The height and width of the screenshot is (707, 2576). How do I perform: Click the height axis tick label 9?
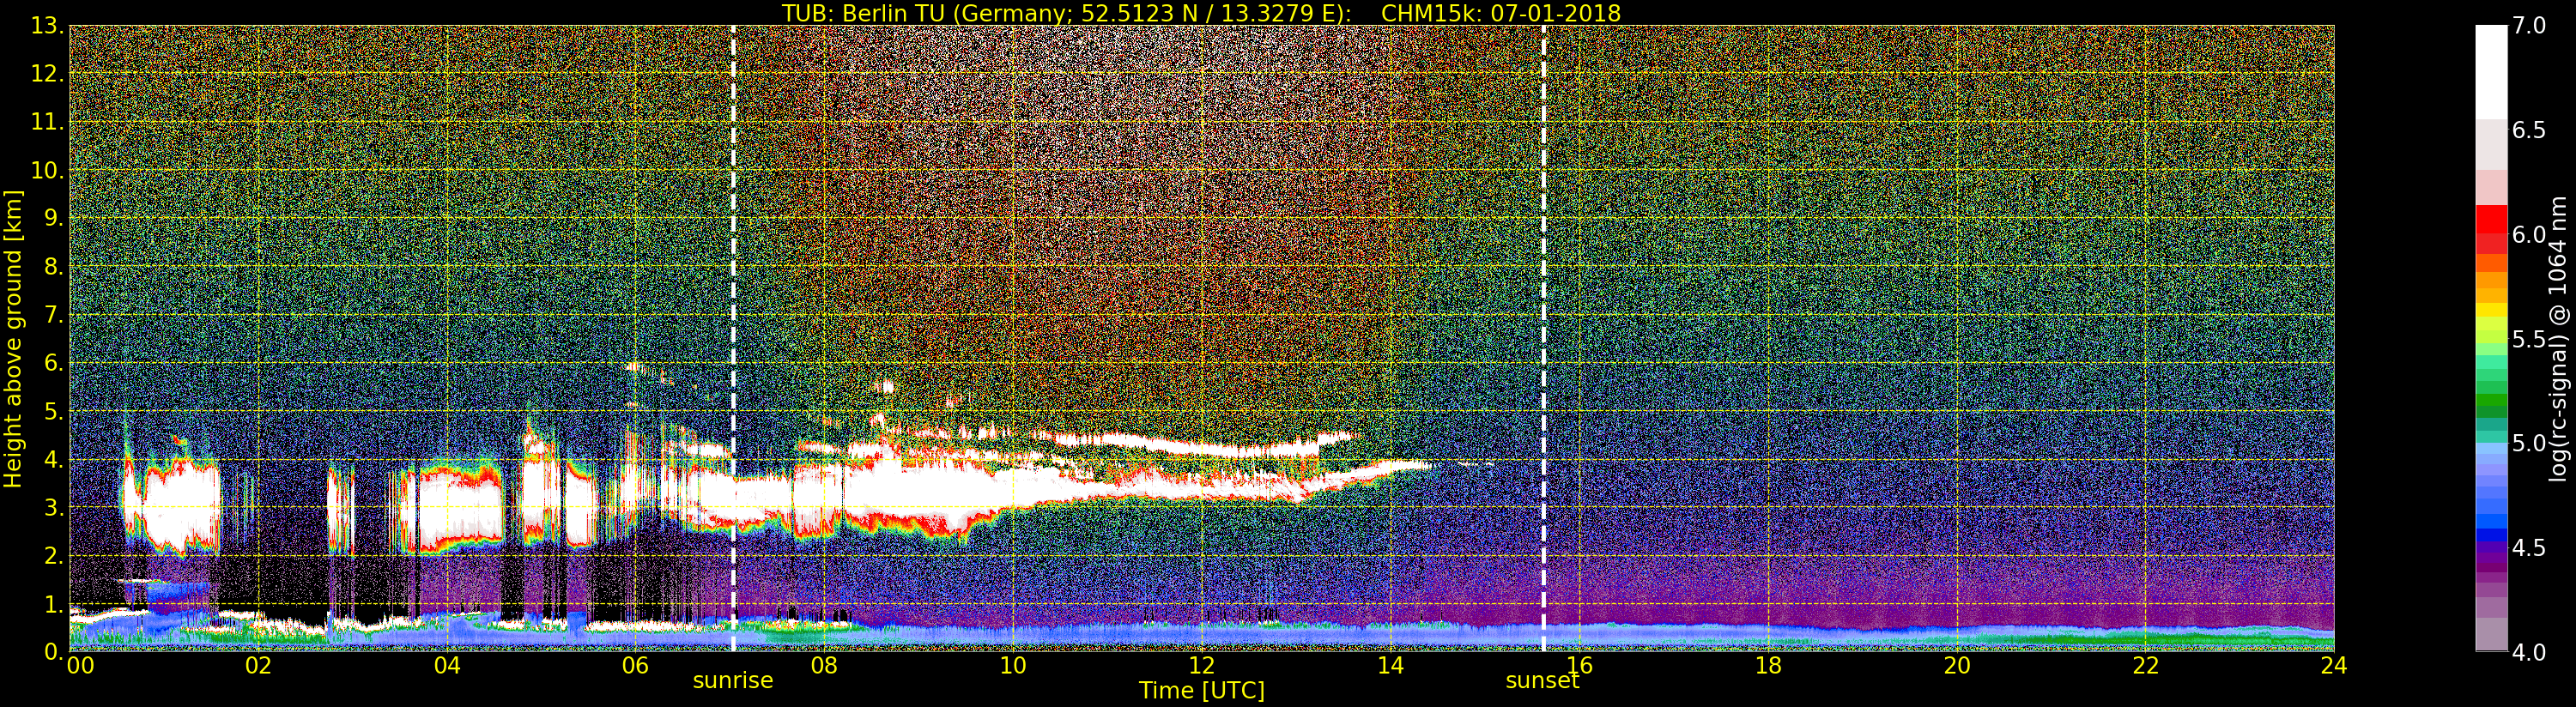pos(53,219)
